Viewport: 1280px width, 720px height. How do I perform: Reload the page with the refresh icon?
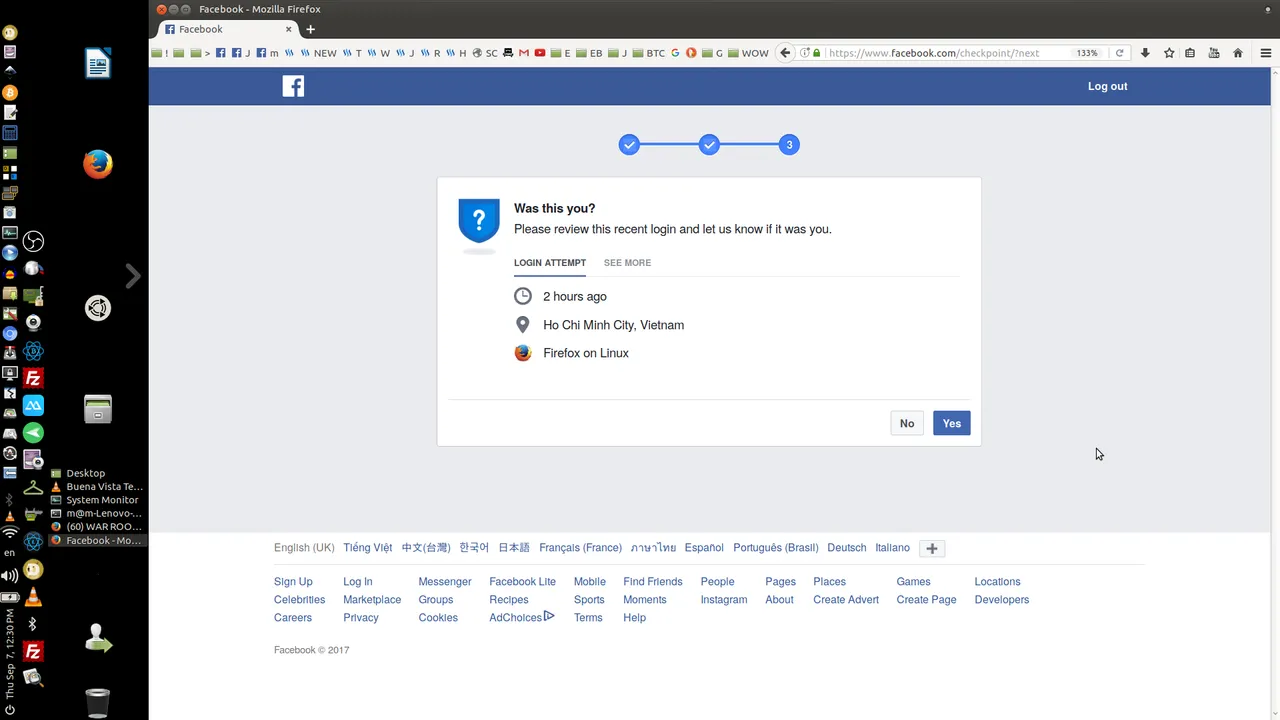tap(1119, 53)
